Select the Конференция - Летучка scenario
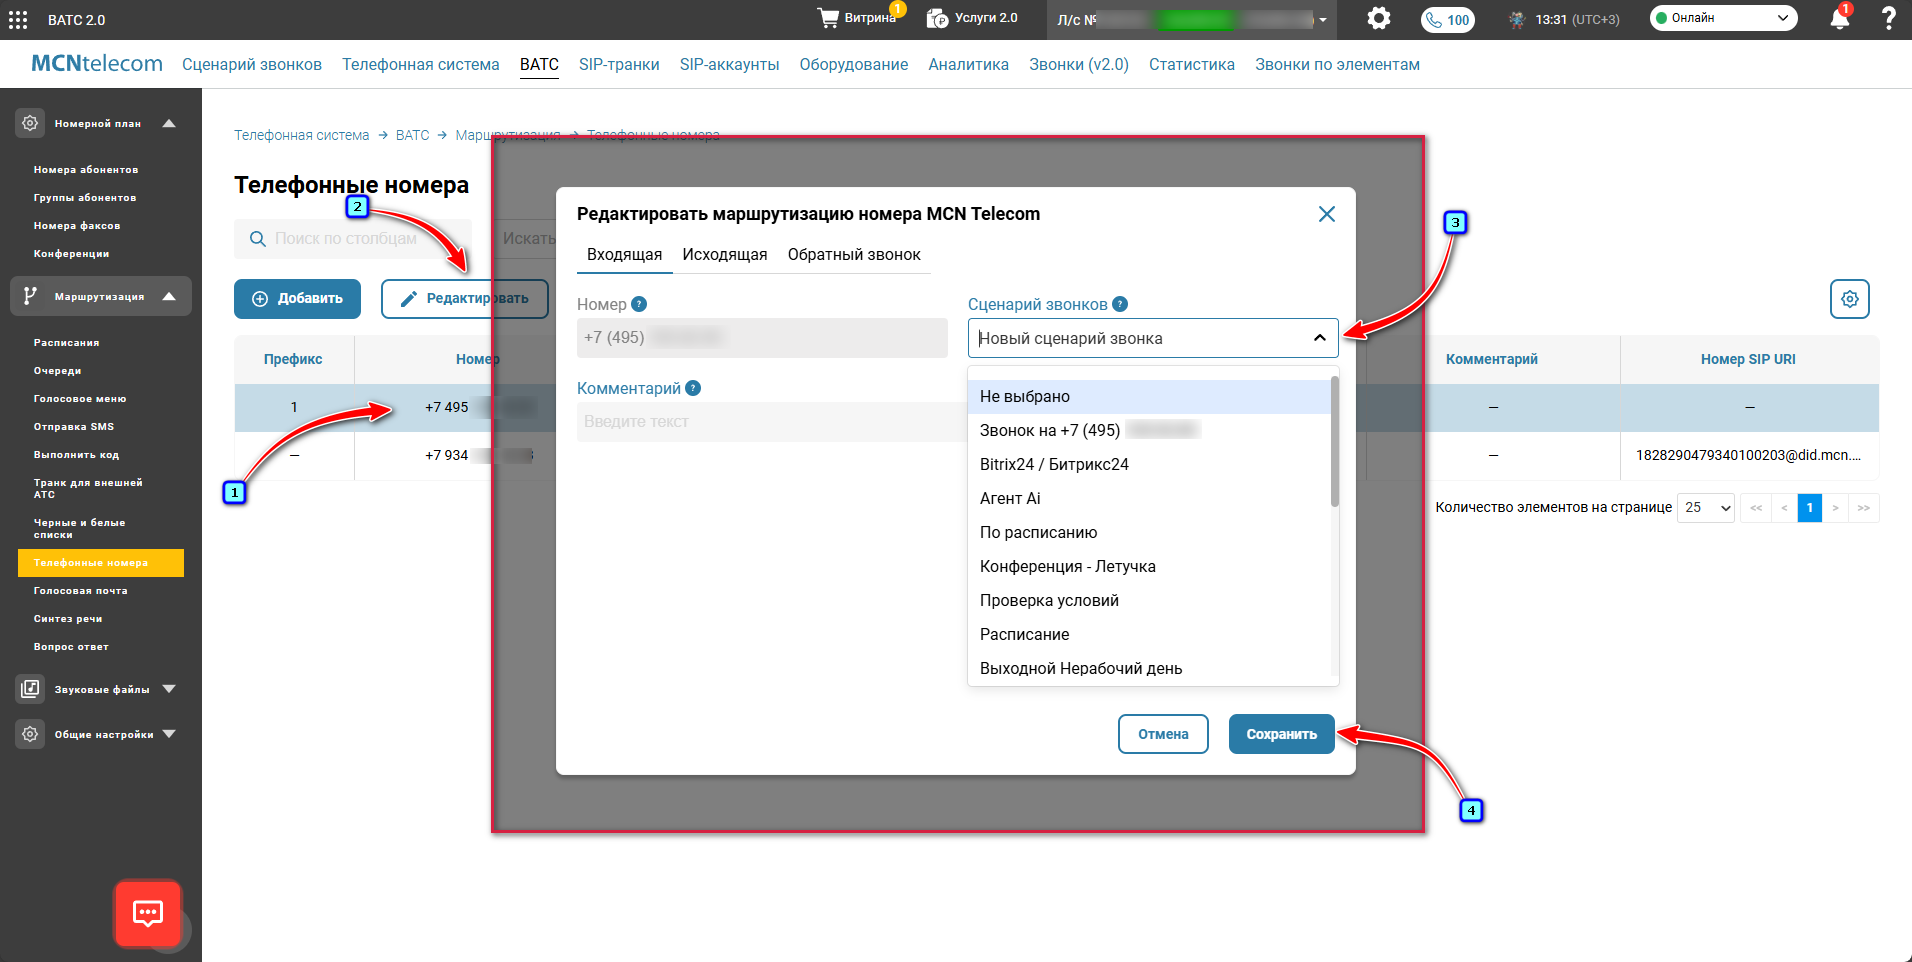The width and height of the screenshot is (1912, 962). (1149, 566)
